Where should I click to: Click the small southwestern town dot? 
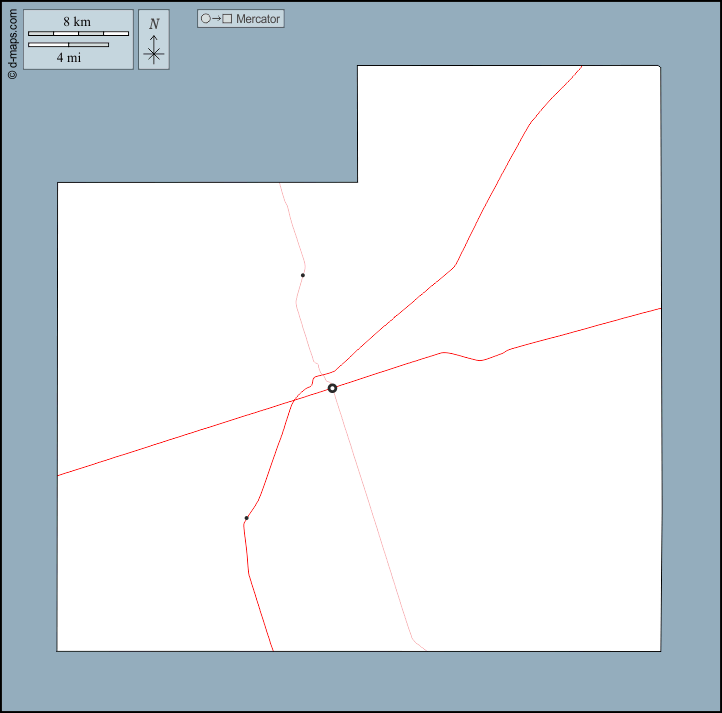coord(246,518)
